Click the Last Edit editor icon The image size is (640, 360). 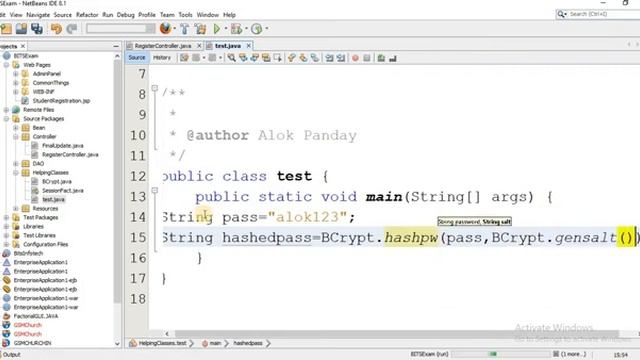pos(184,58)
